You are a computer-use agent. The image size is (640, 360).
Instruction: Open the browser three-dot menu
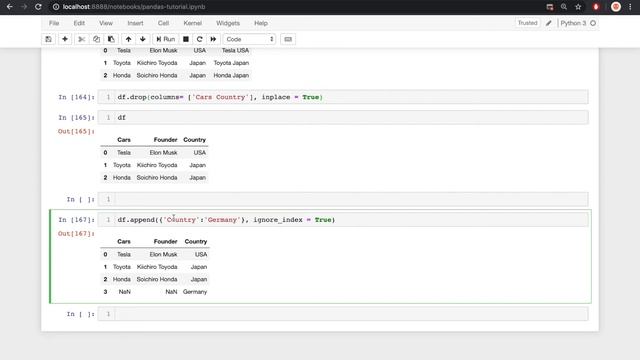[630, 7]
